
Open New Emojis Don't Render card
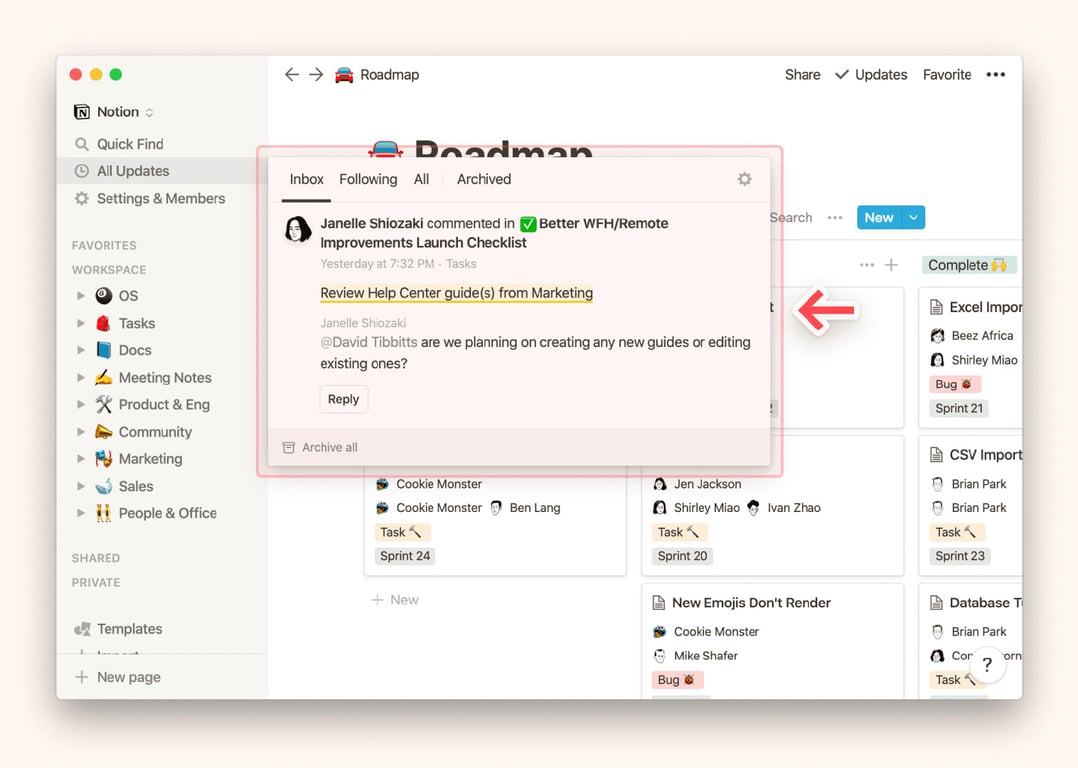(751, 603)
